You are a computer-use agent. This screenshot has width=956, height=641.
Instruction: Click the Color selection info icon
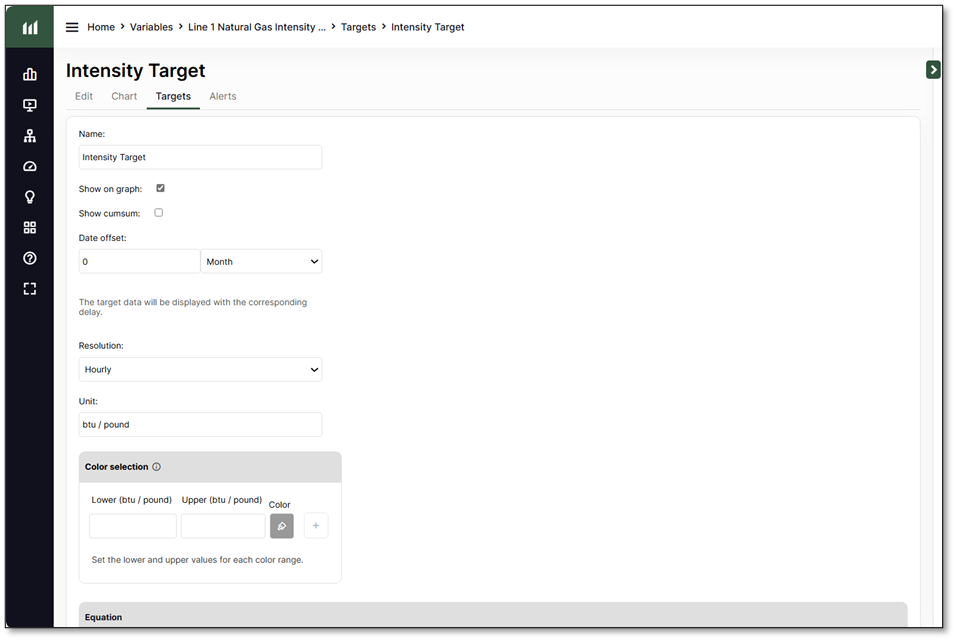[x=157, y=467]
